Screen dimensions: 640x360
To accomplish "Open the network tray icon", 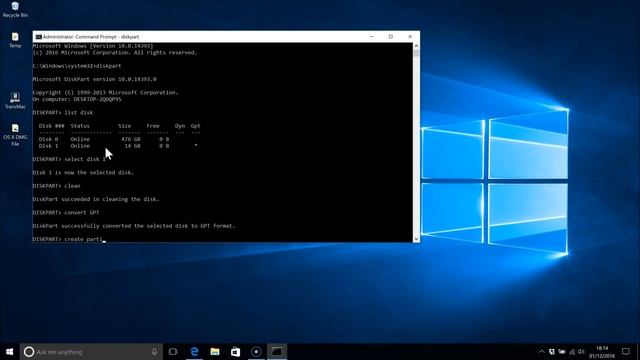I will coord(572,351).
